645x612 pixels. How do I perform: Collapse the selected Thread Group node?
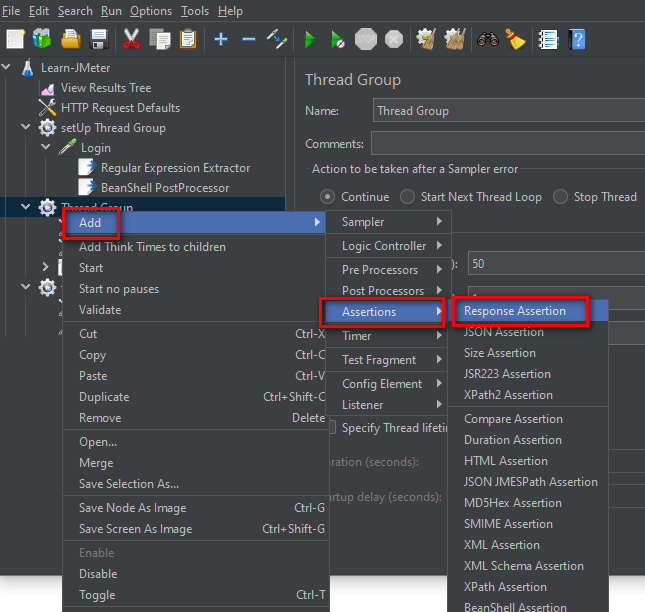pos(26,207)
